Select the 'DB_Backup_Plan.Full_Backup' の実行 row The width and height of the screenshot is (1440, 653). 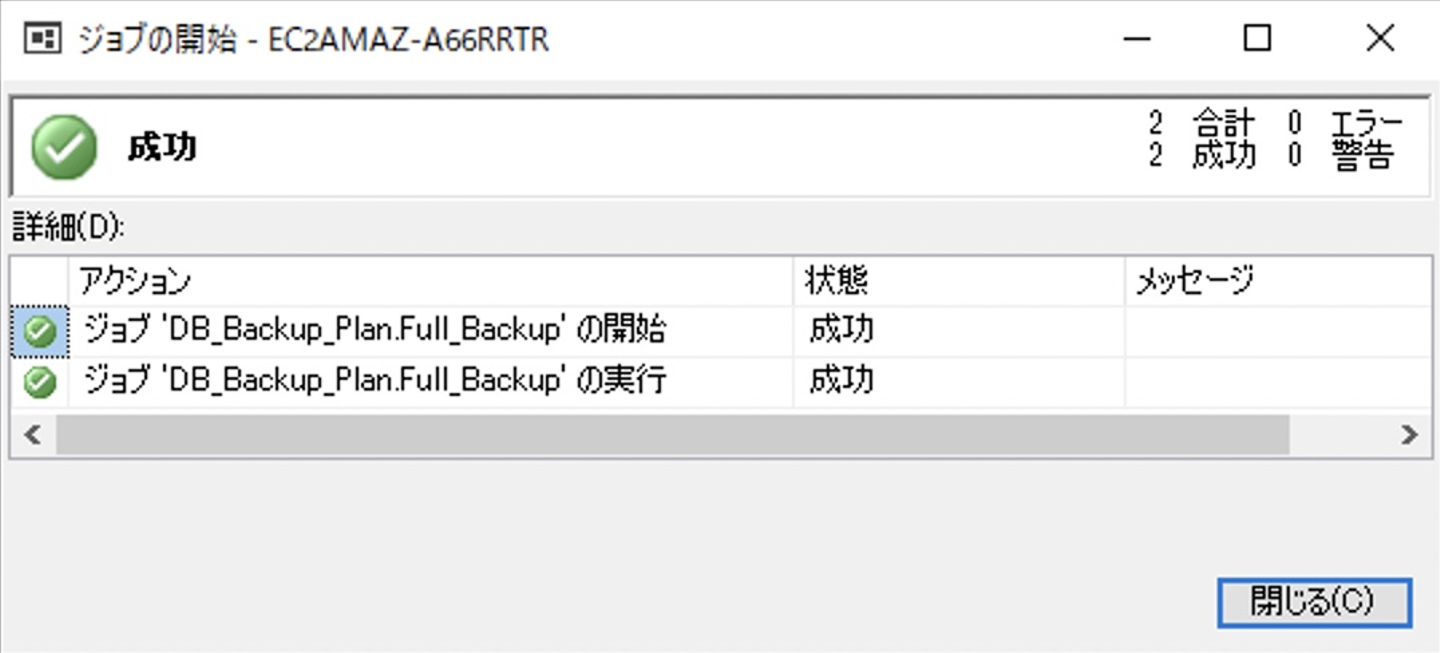[376, 381]
